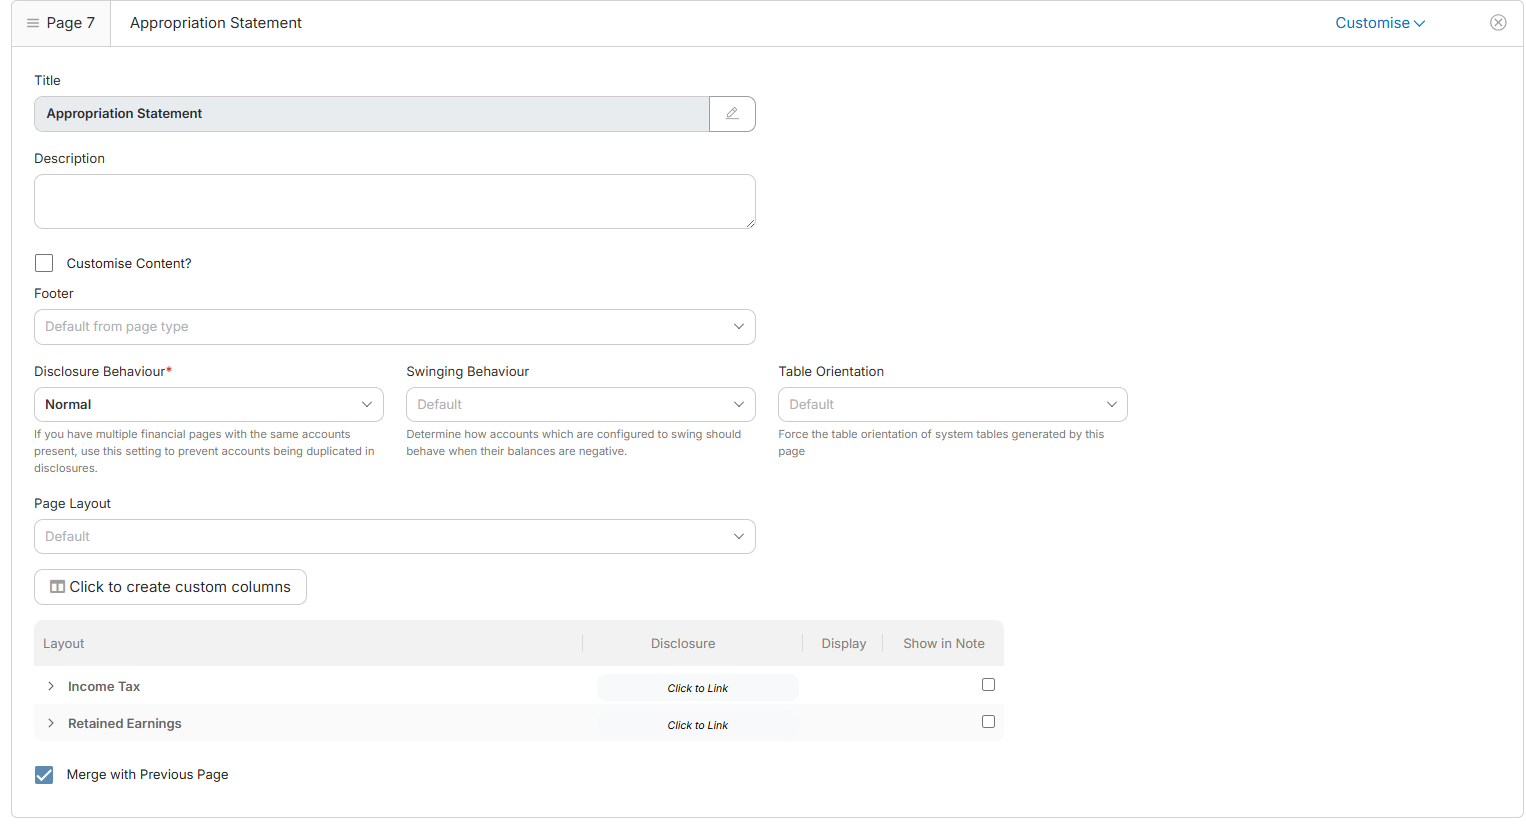This screenshot has width=1526, height=824.
Task: Open the Footer dropdown
Action: click(394, 327)
